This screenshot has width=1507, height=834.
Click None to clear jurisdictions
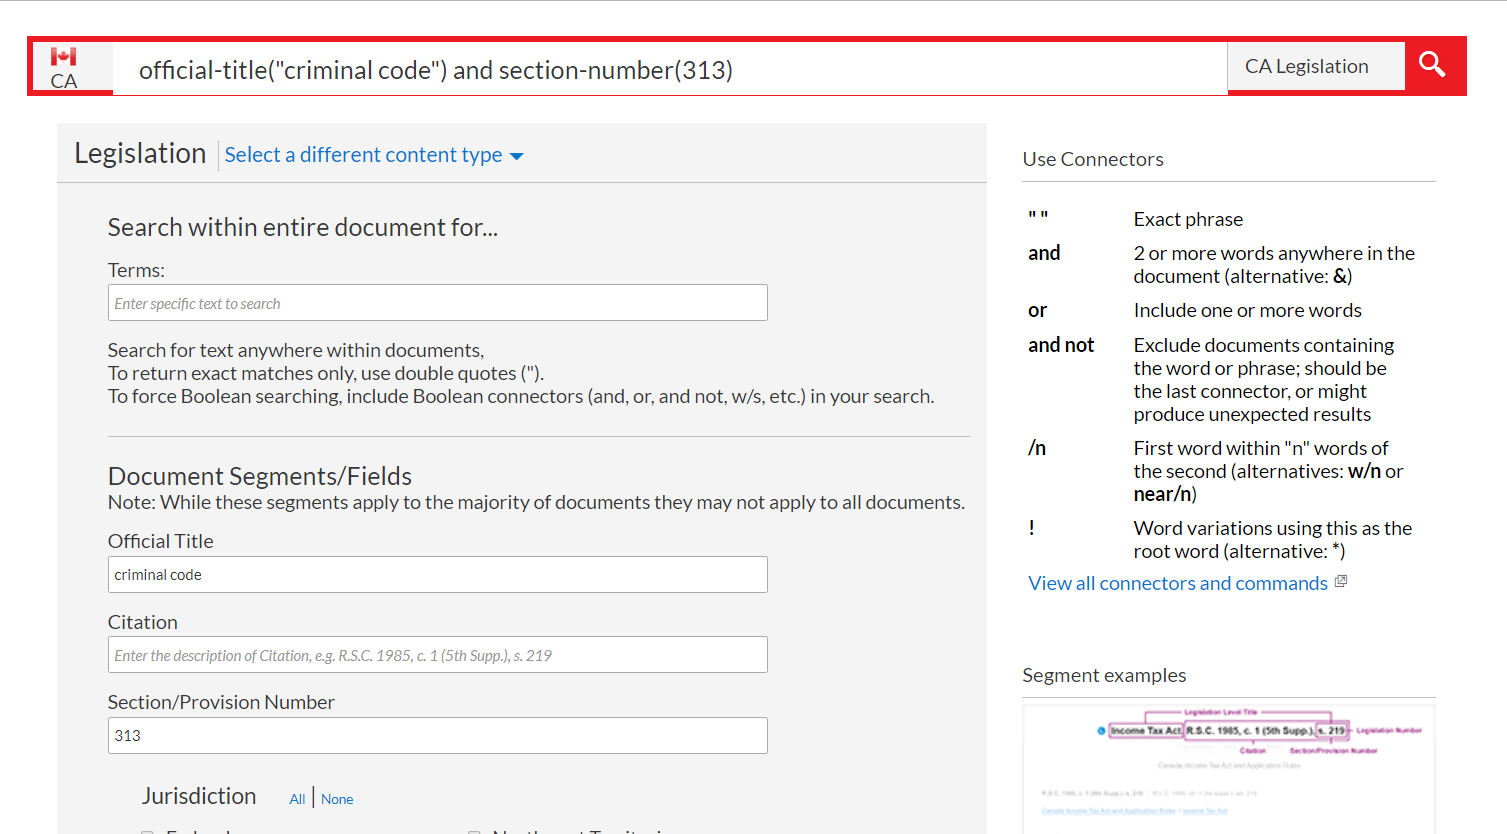point(337,799)
